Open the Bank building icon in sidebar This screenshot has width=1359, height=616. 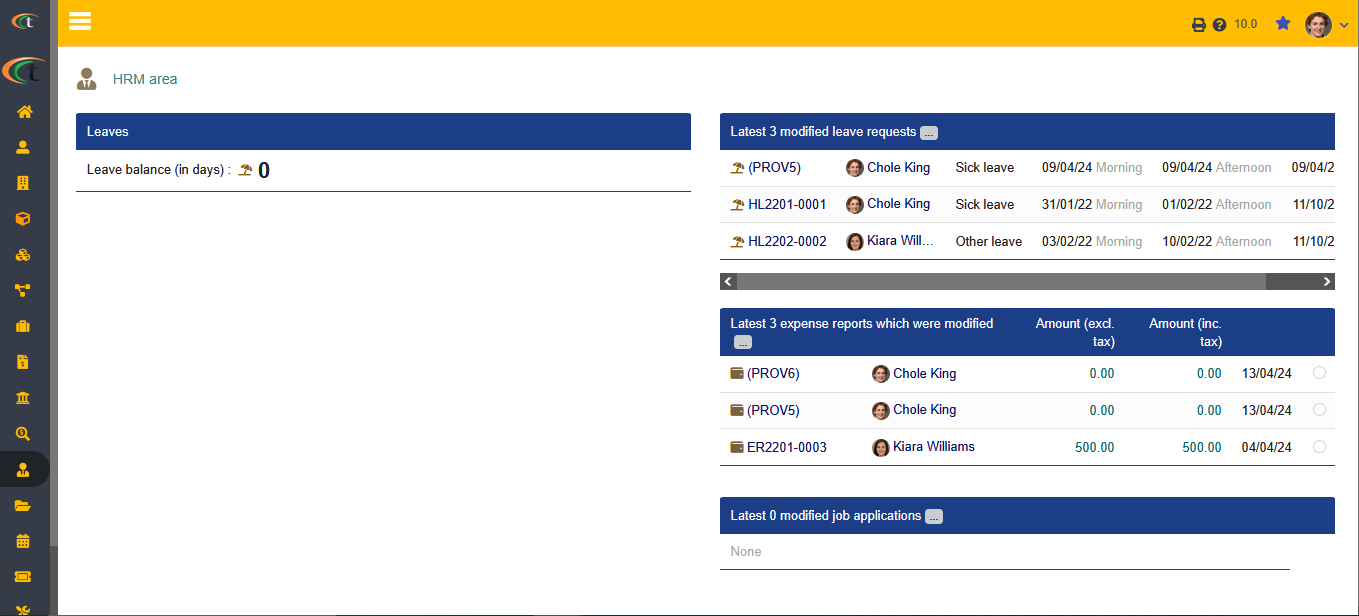23,398
